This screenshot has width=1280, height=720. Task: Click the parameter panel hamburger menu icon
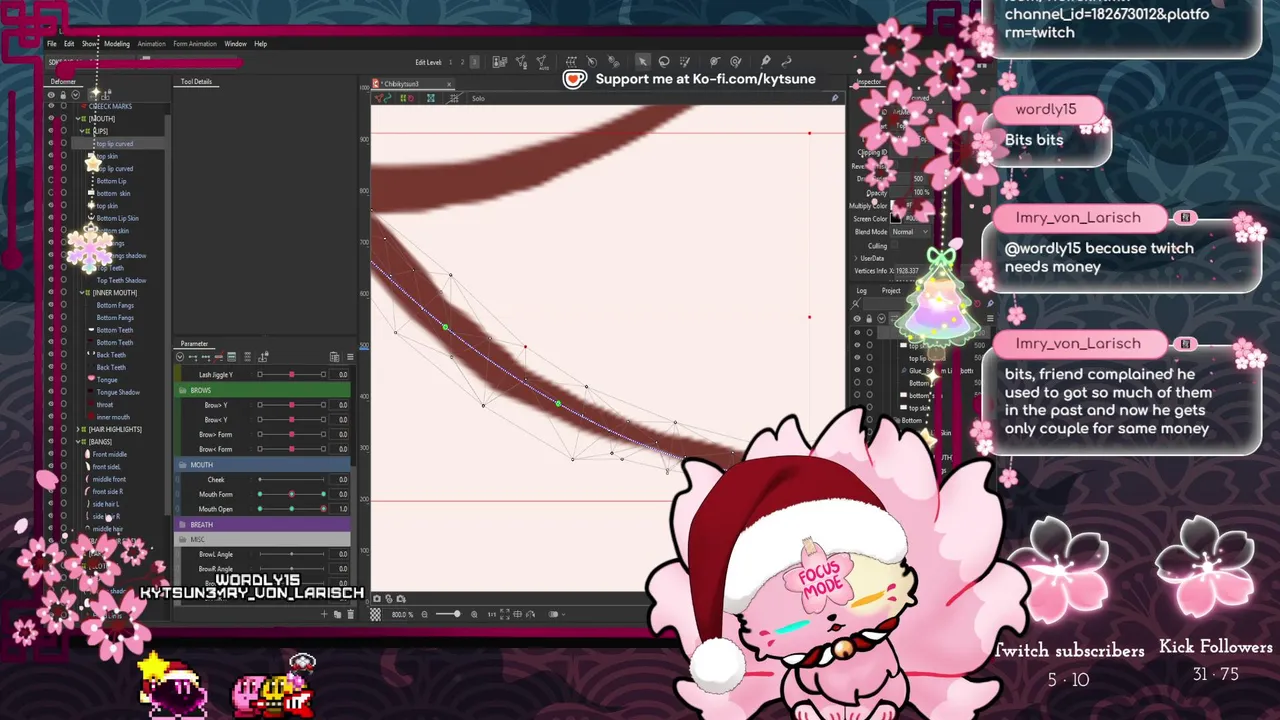click(x=350, y=357)
